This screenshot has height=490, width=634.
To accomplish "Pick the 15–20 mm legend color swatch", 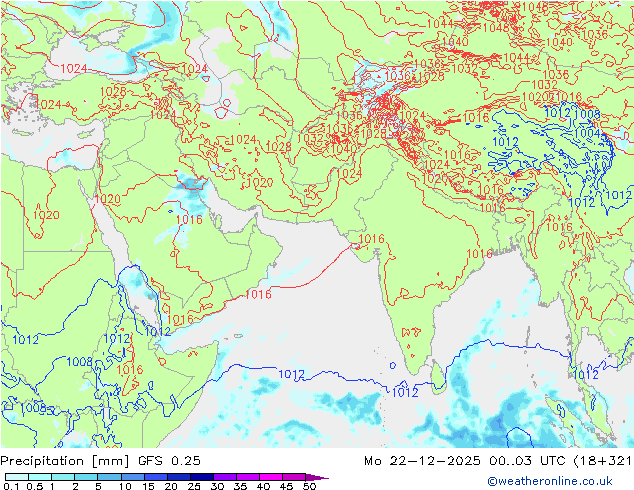I will [155, 477].
